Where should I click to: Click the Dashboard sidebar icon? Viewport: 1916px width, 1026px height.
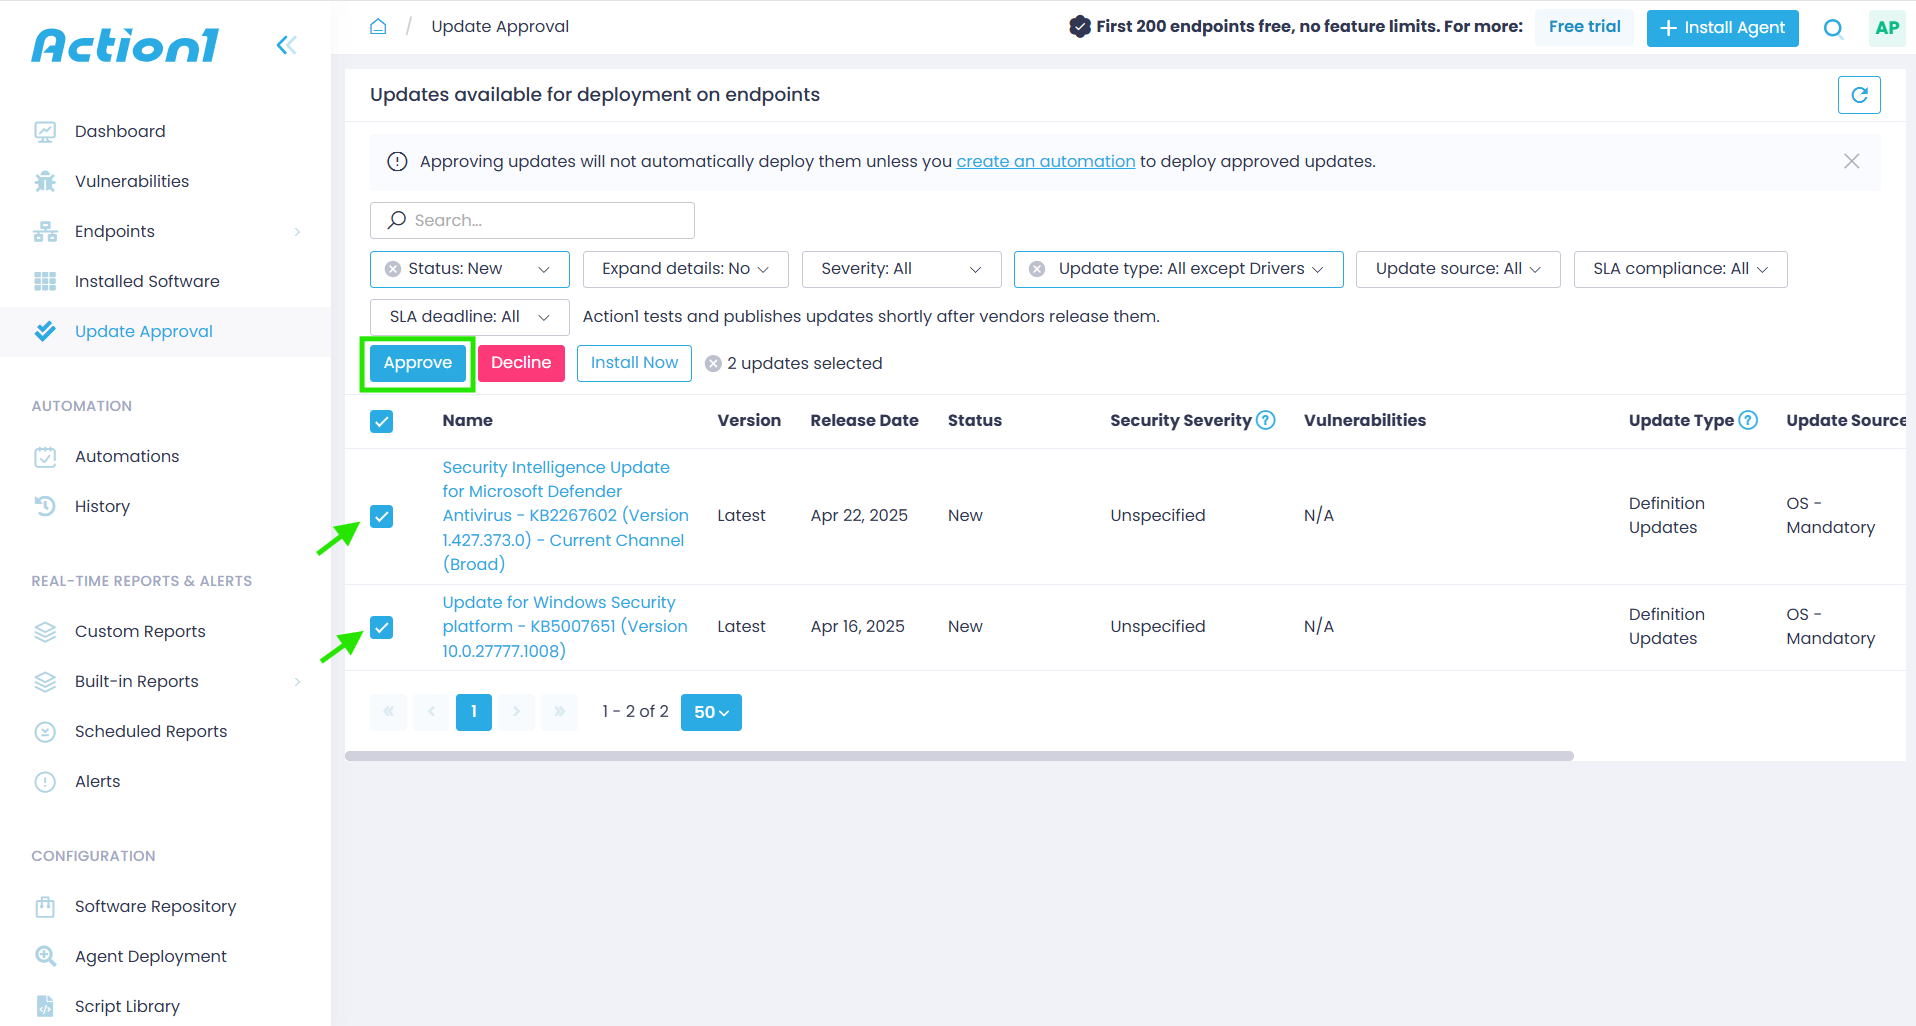tap(45, 132)
